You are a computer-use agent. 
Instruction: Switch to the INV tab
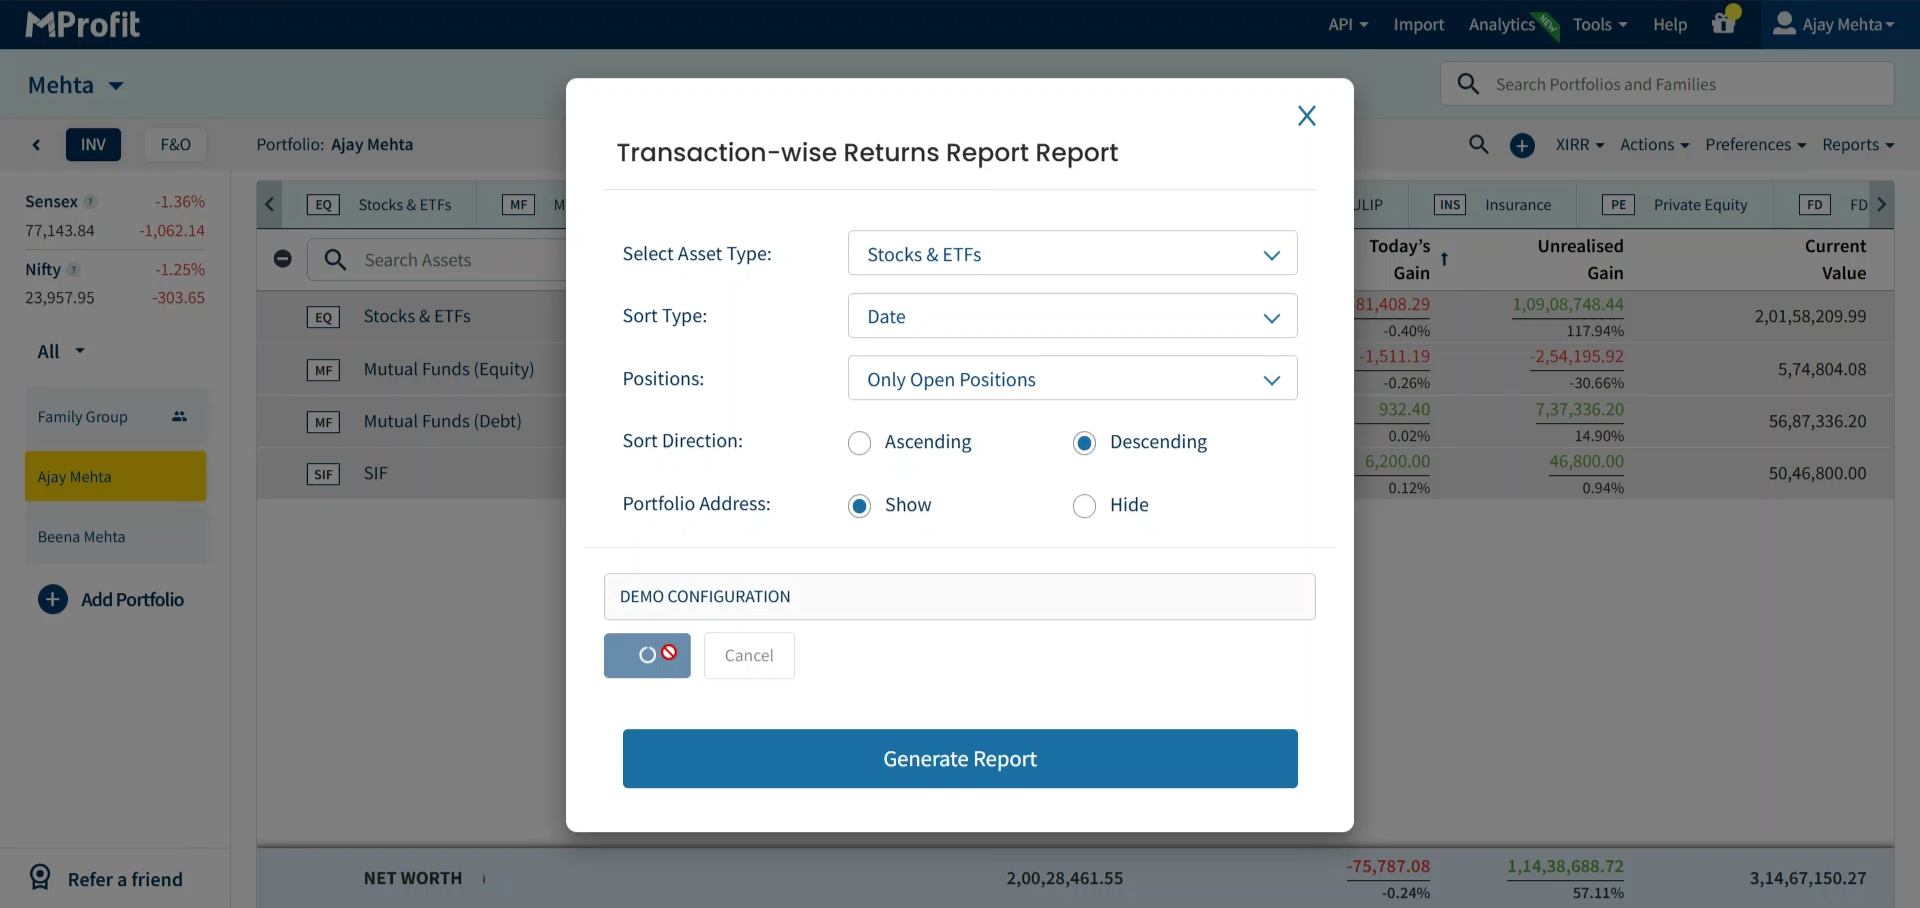click(x=93, y=145)
